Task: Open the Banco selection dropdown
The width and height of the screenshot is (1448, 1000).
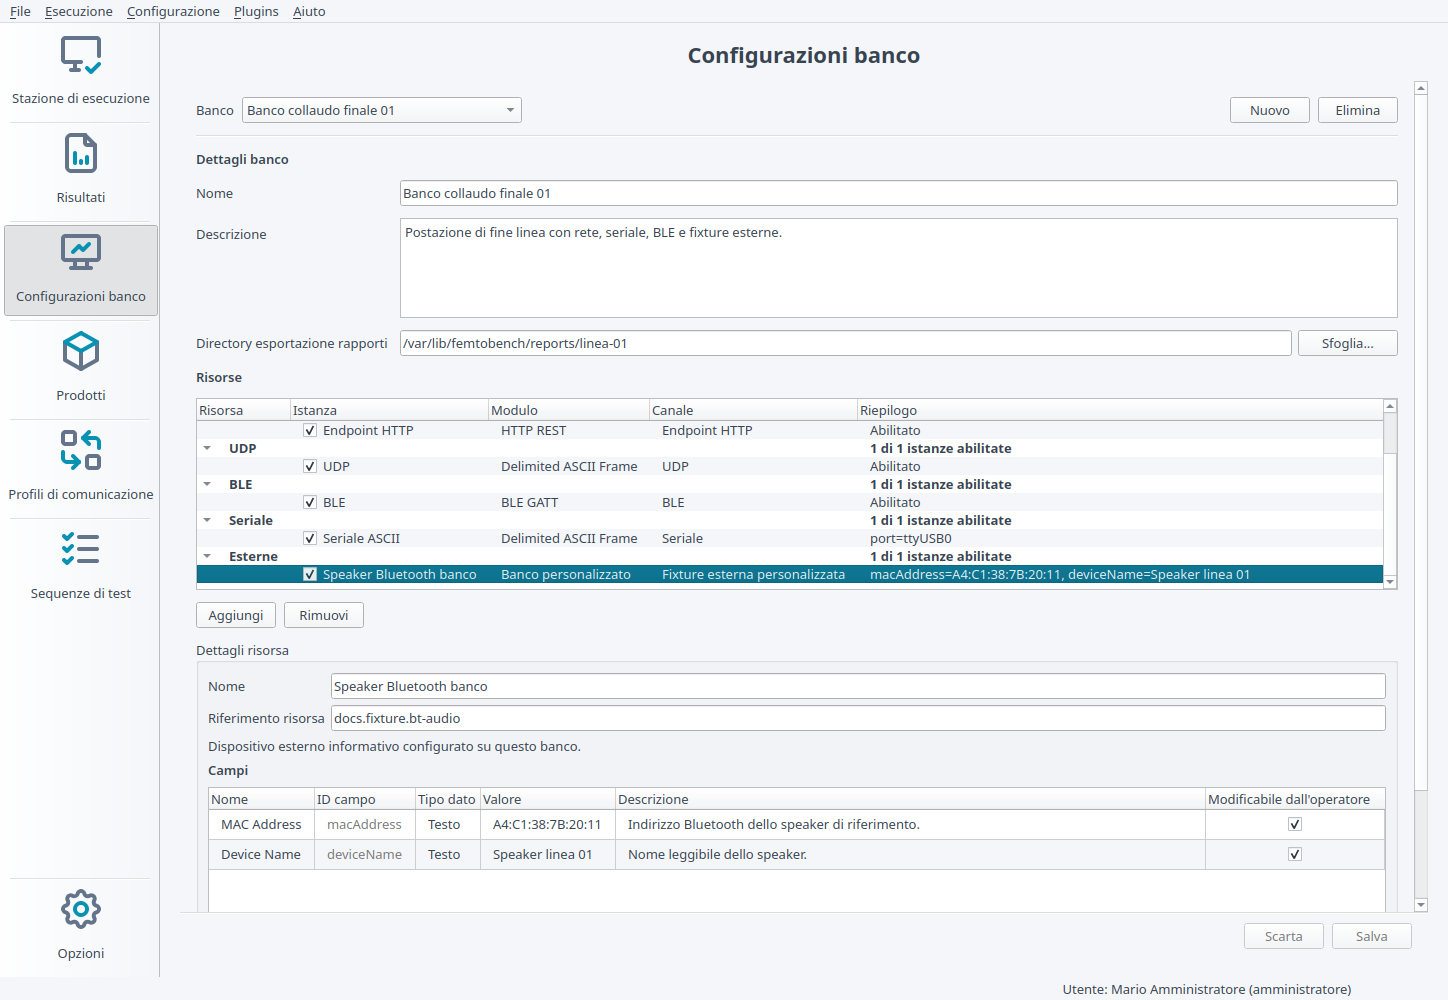Action: [x=382, y=110]
